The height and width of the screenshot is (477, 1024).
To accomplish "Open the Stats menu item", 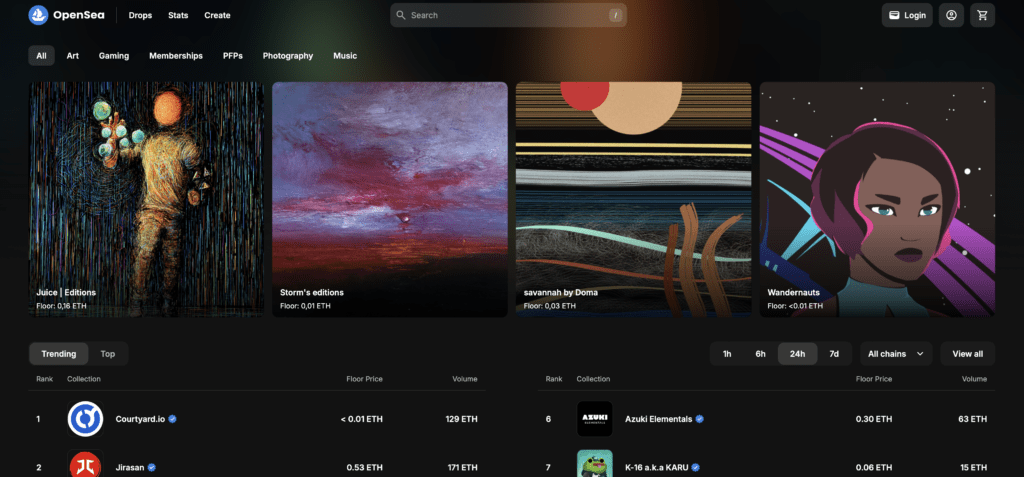I will (x=178, y=16).
